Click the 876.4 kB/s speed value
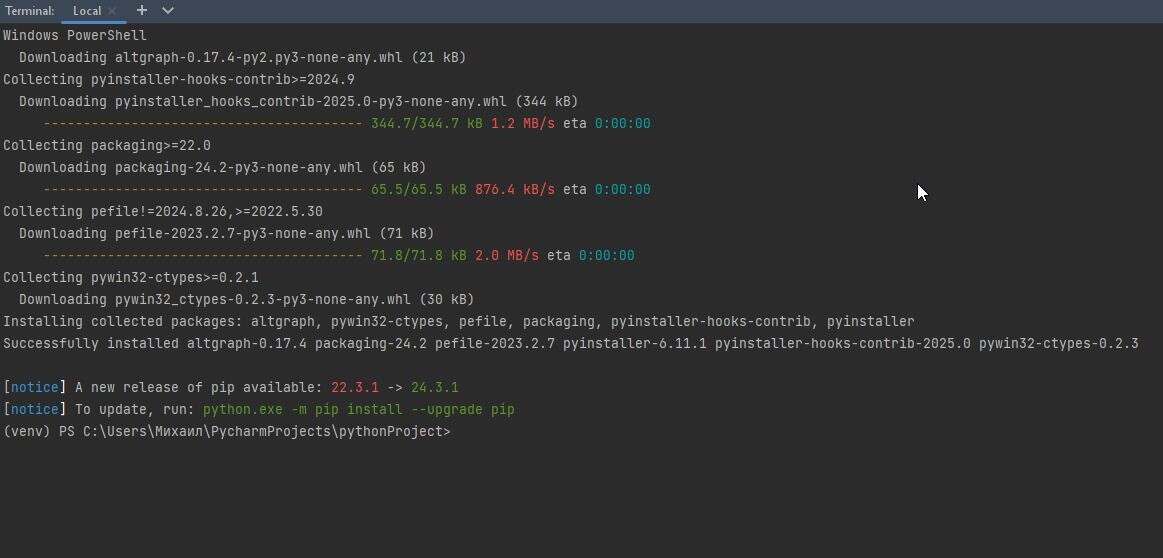The height and width of the screenshot is (558, 1163). coord(515,189)
